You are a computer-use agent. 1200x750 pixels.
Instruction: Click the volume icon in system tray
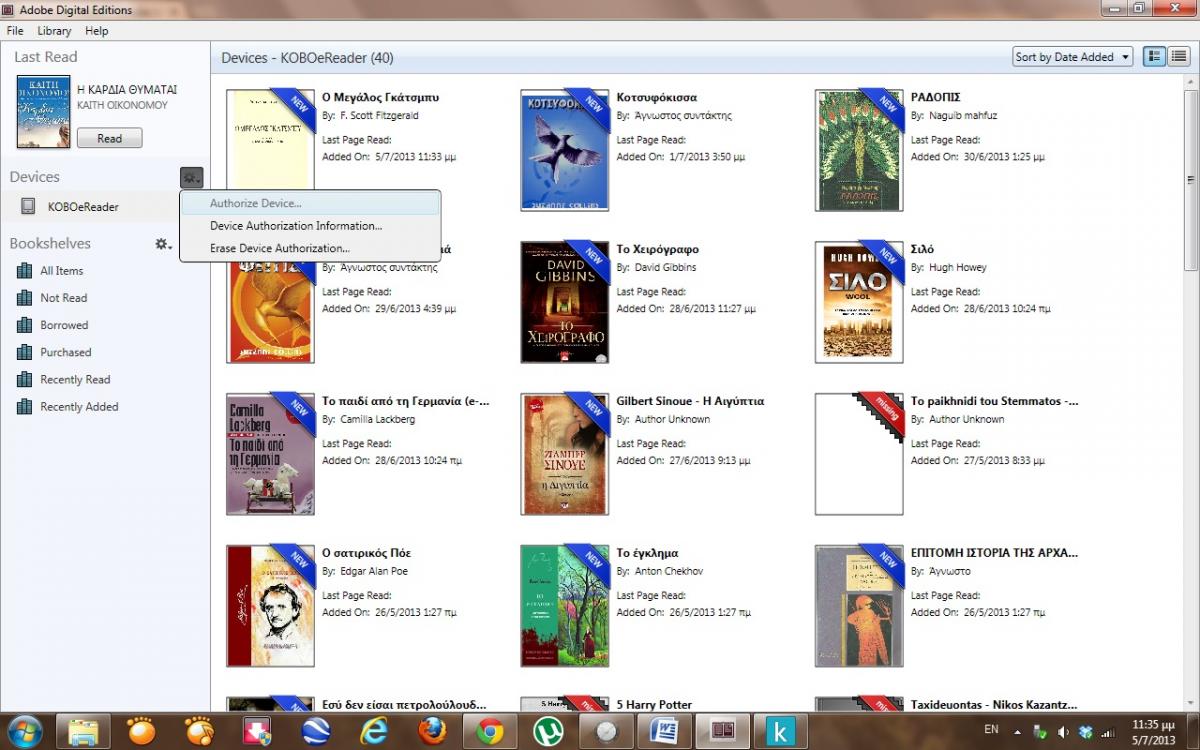coord(1061,732)
